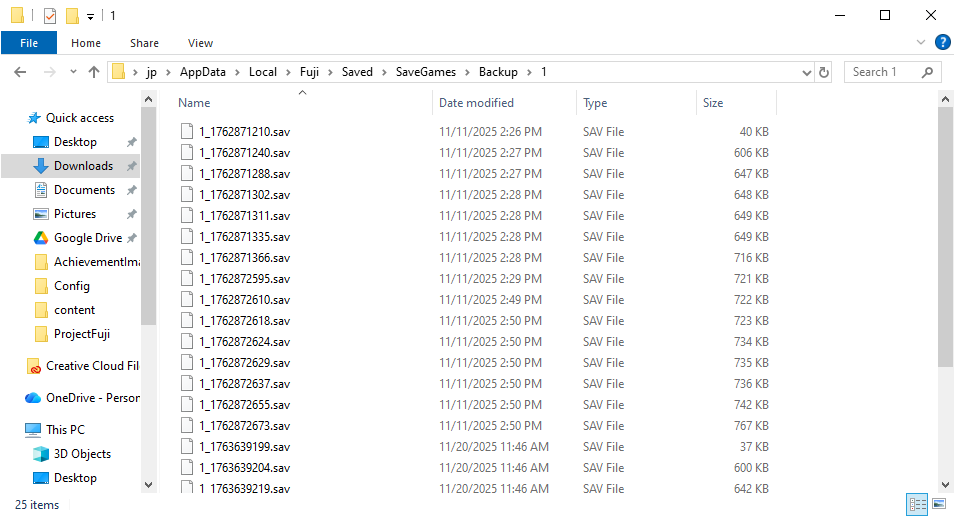Open the File menu
955x517 pixels.
pyautogui.click(x=29, y=43)
